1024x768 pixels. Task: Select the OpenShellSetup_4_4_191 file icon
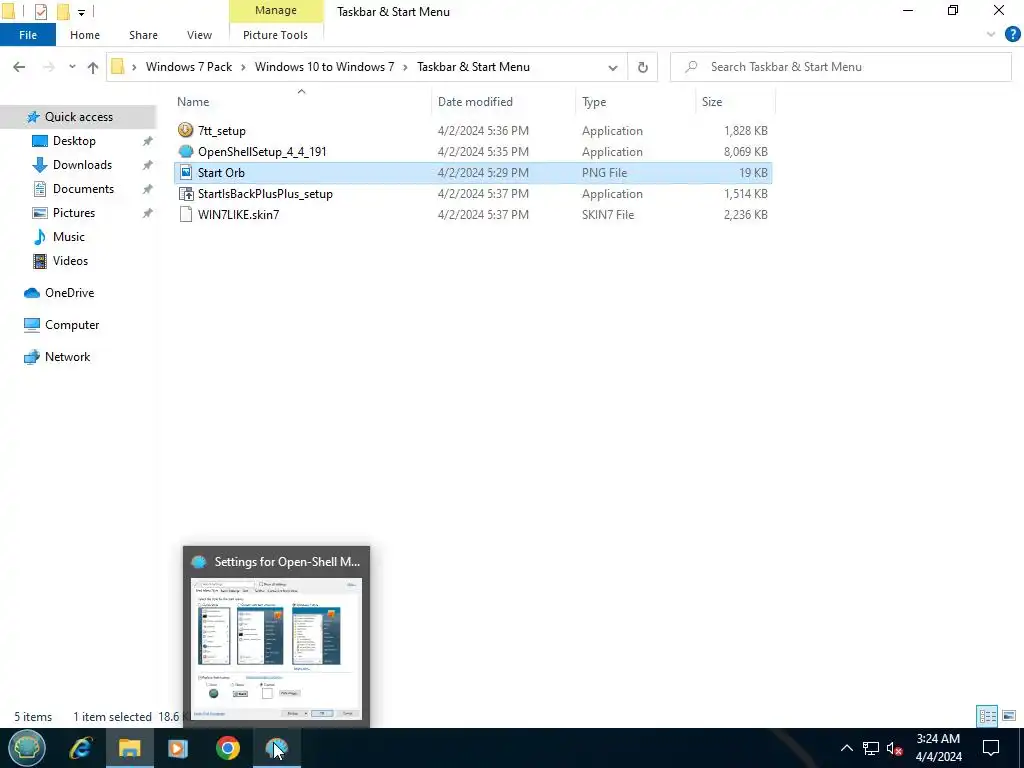pyautogui.click(x=185, y=151)
